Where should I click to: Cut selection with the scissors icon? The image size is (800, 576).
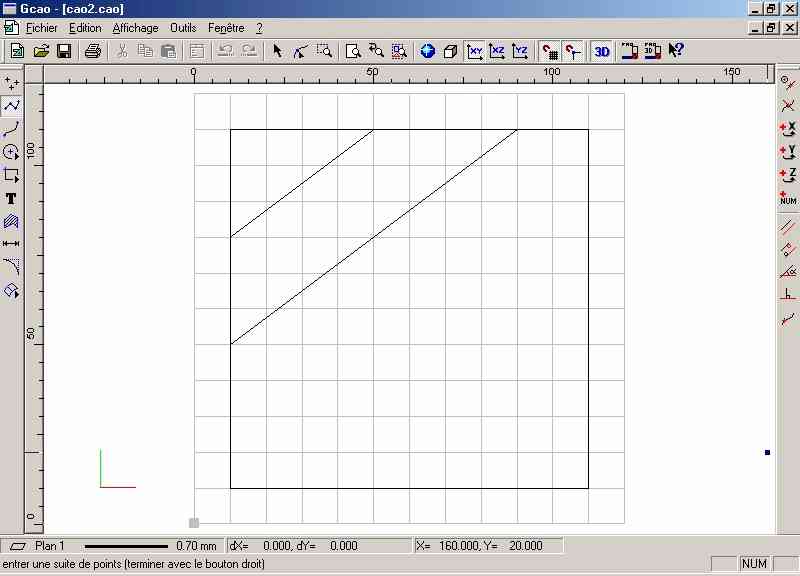(x=122, y=51)
